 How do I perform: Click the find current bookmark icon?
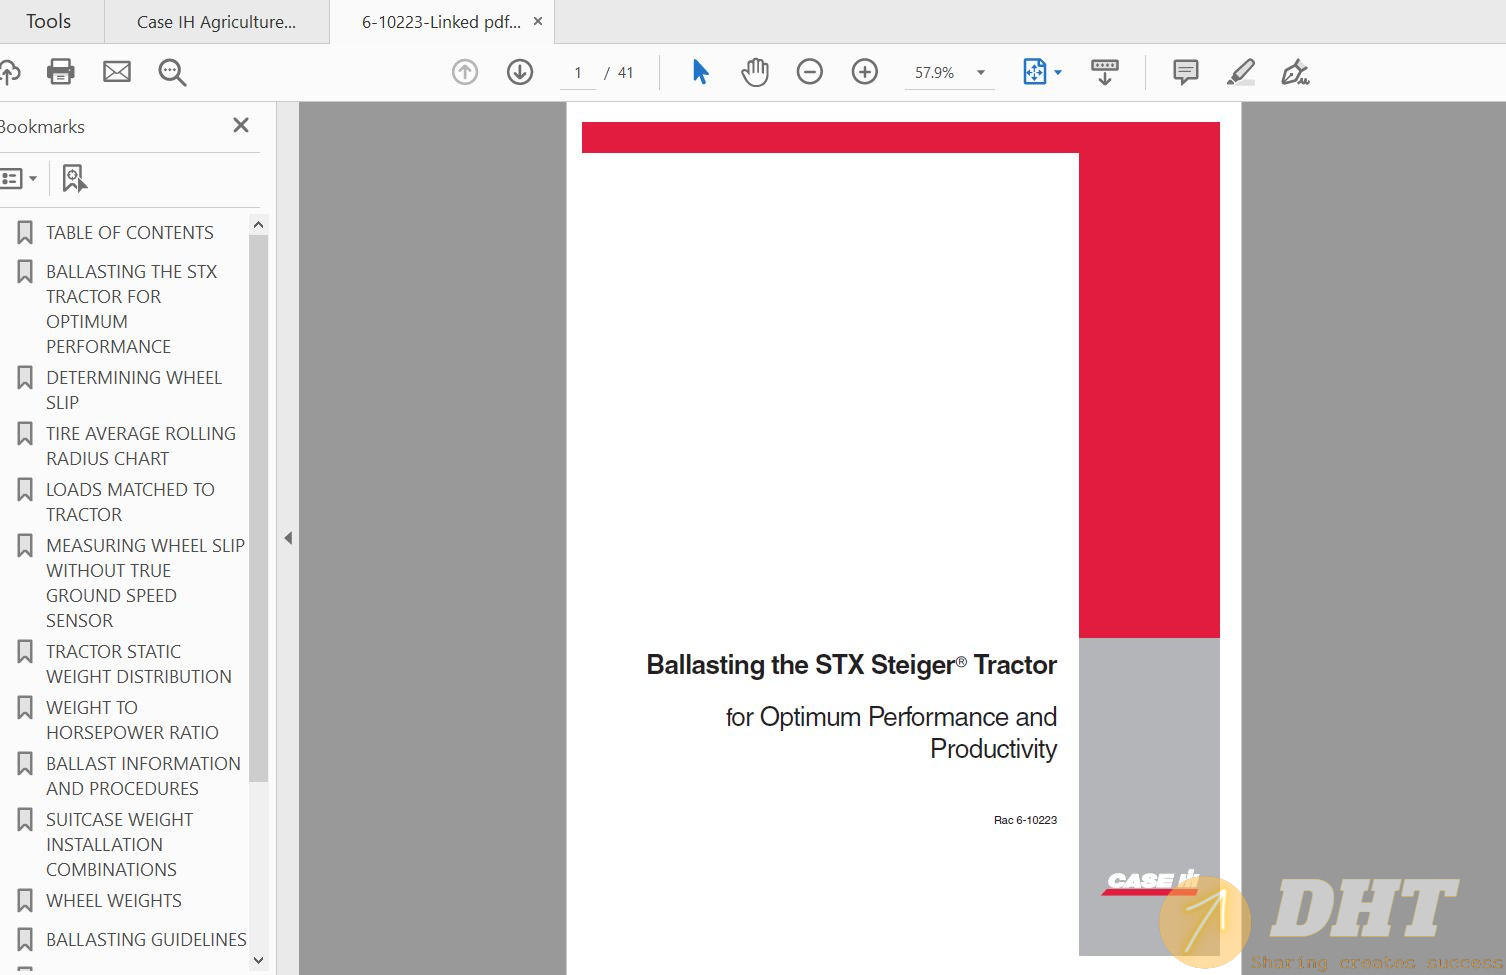point(75,179)
